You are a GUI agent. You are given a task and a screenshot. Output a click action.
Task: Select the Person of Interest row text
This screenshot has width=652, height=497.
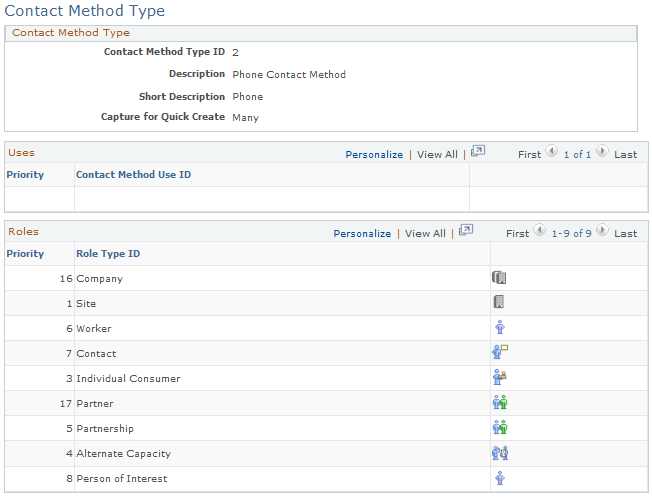tap(122, 479)
